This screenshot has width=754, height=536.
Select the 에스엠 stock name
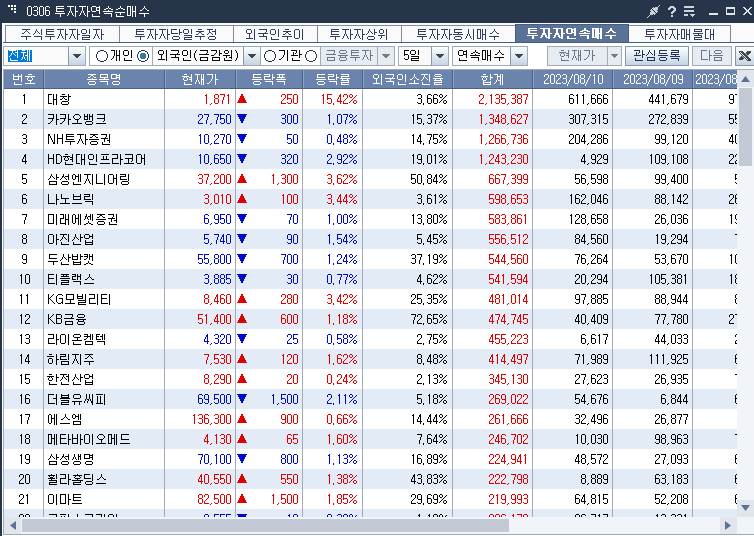click(64, 419)
